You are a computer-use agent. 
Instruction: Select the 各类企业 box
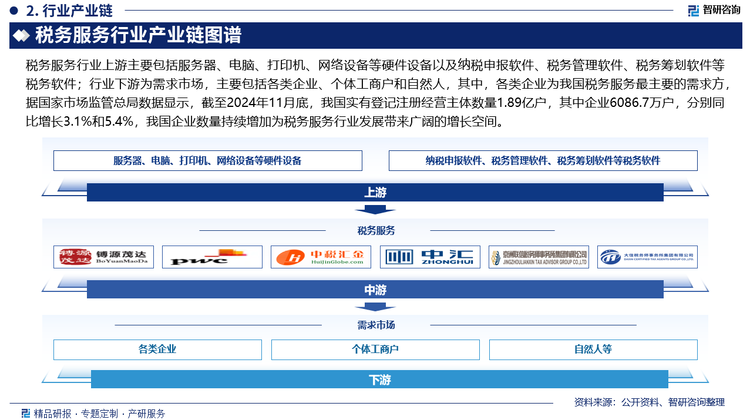point(157,349)
